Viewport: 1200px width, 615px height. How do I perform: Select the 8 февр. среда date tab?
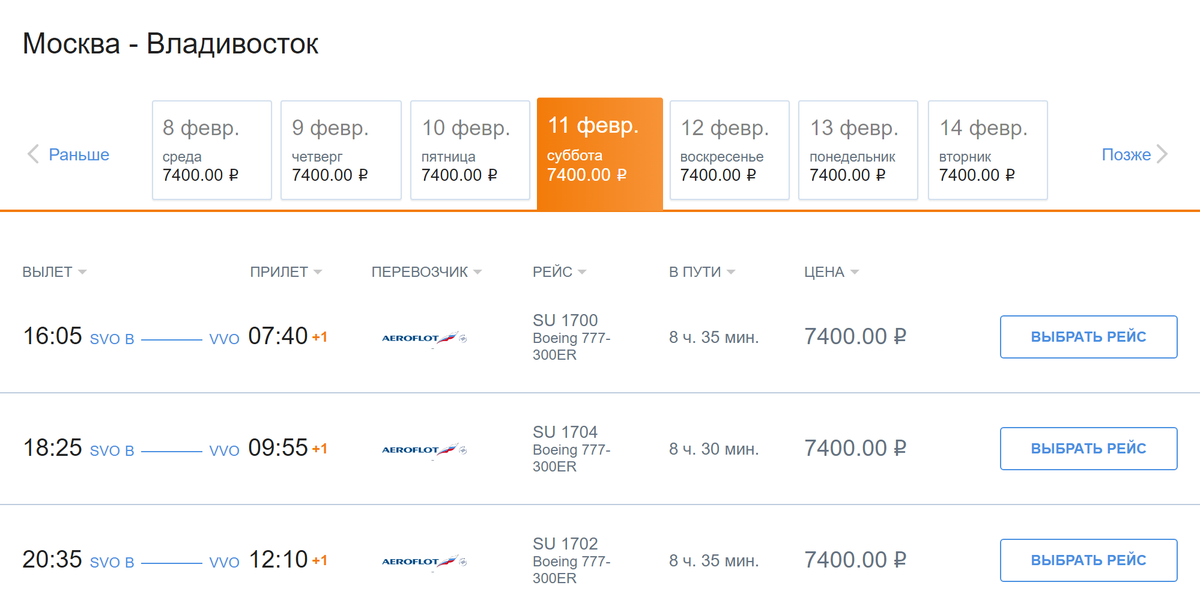click(x=212, y=150)
